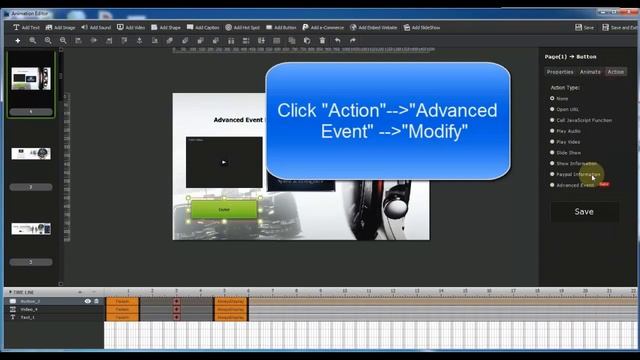
Task: Click the Animation Editor title bar icon
Action: [7, 13]
